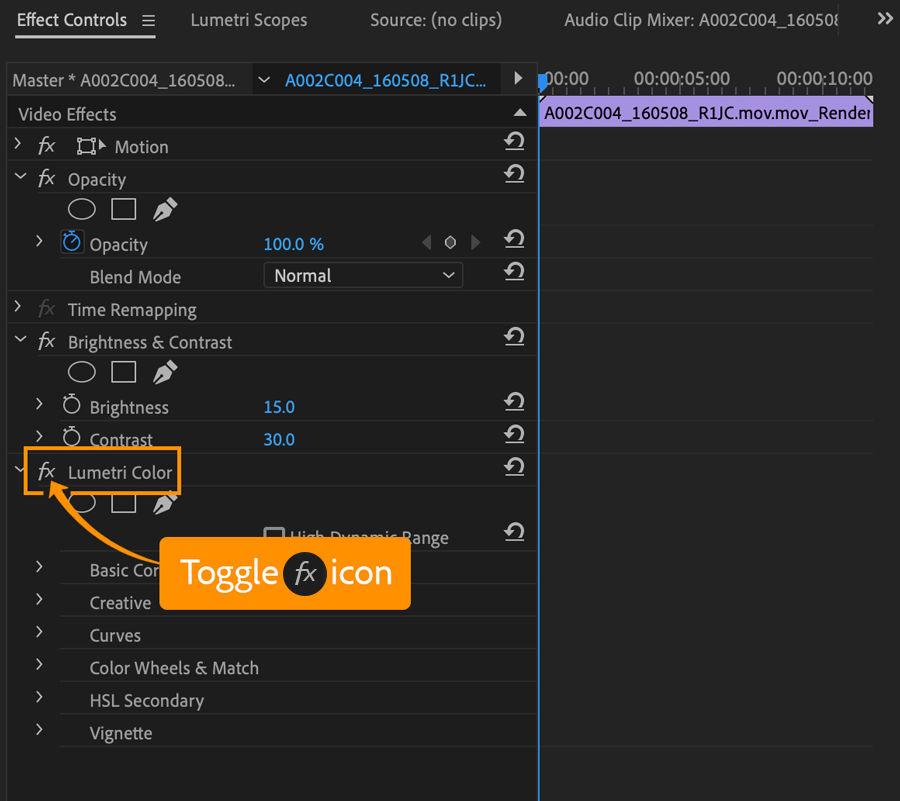This screenshot has width=900, height=801.
Task: Toggle the fx icon for Motion effect
Action: pos(46,146)
